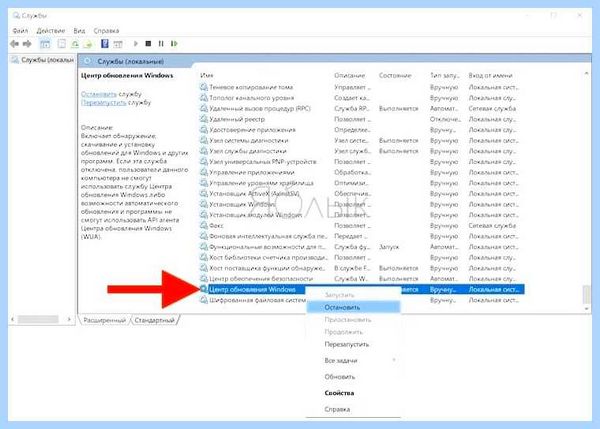Viewport: 600px width, 429px height.
Task: Toggle the Action pane toolbar icon
Action: (118, 44)
